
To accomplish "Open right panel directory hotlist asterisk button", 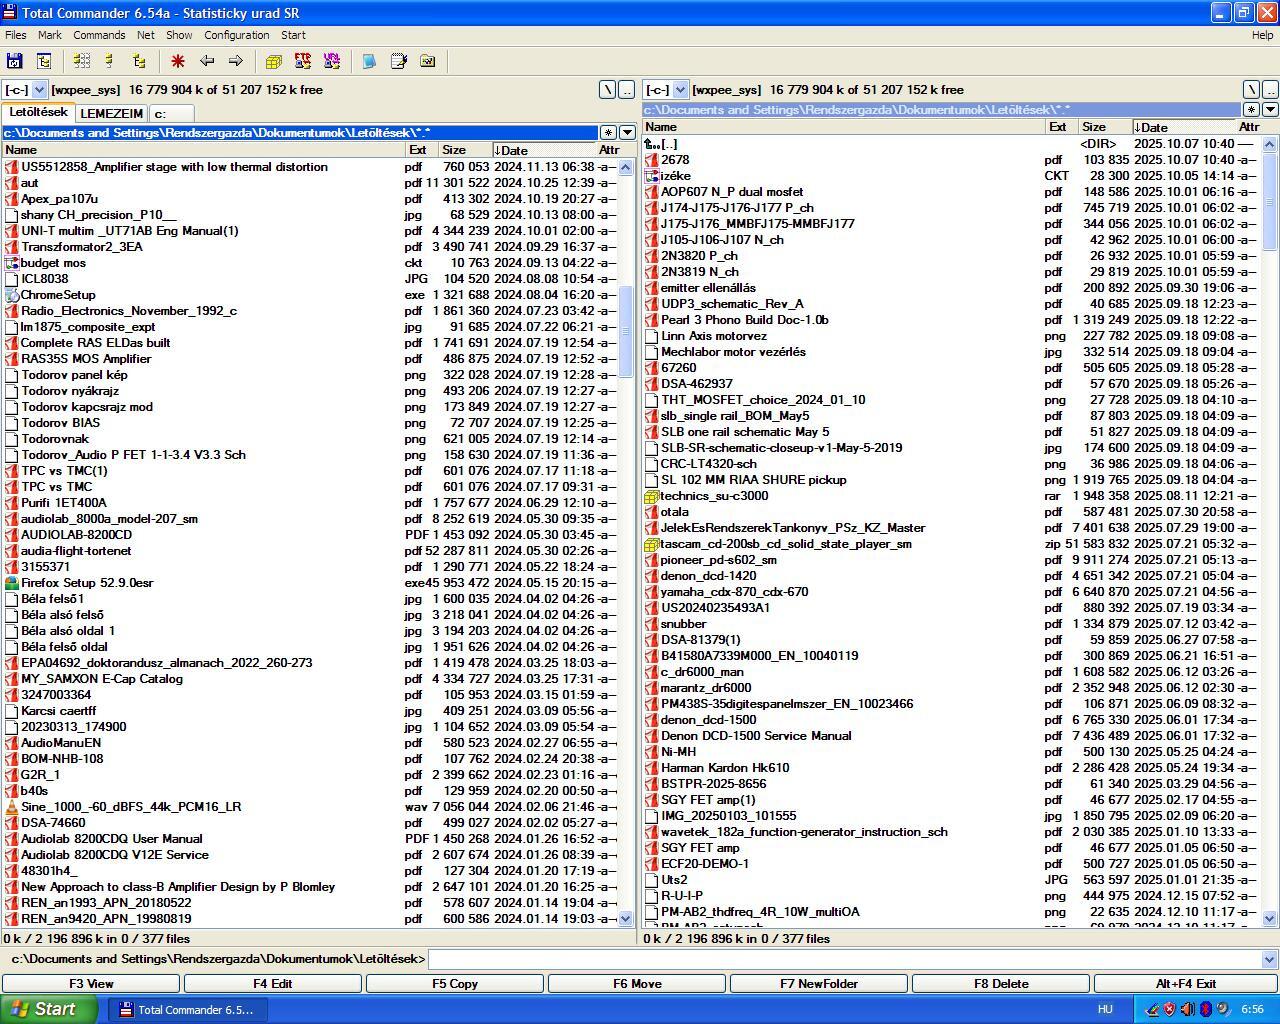I will click(x=1251, y=110).
